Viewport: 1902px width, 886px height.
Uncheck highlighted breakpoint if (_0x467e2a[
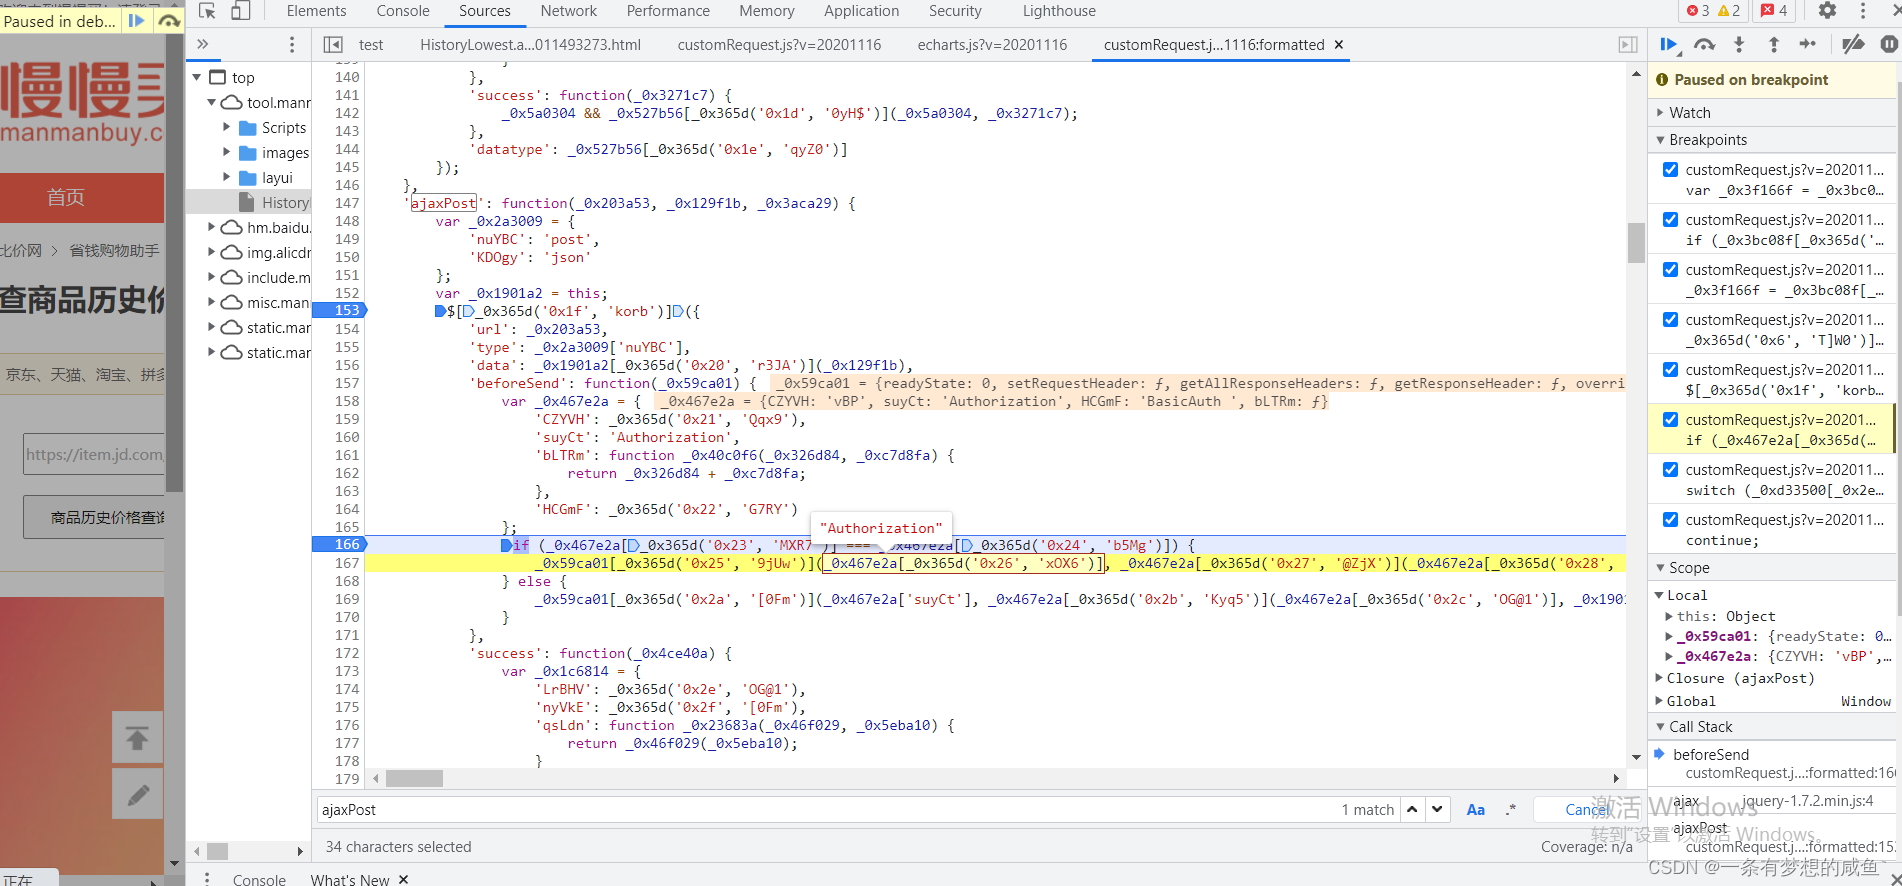coord(1670,419)
